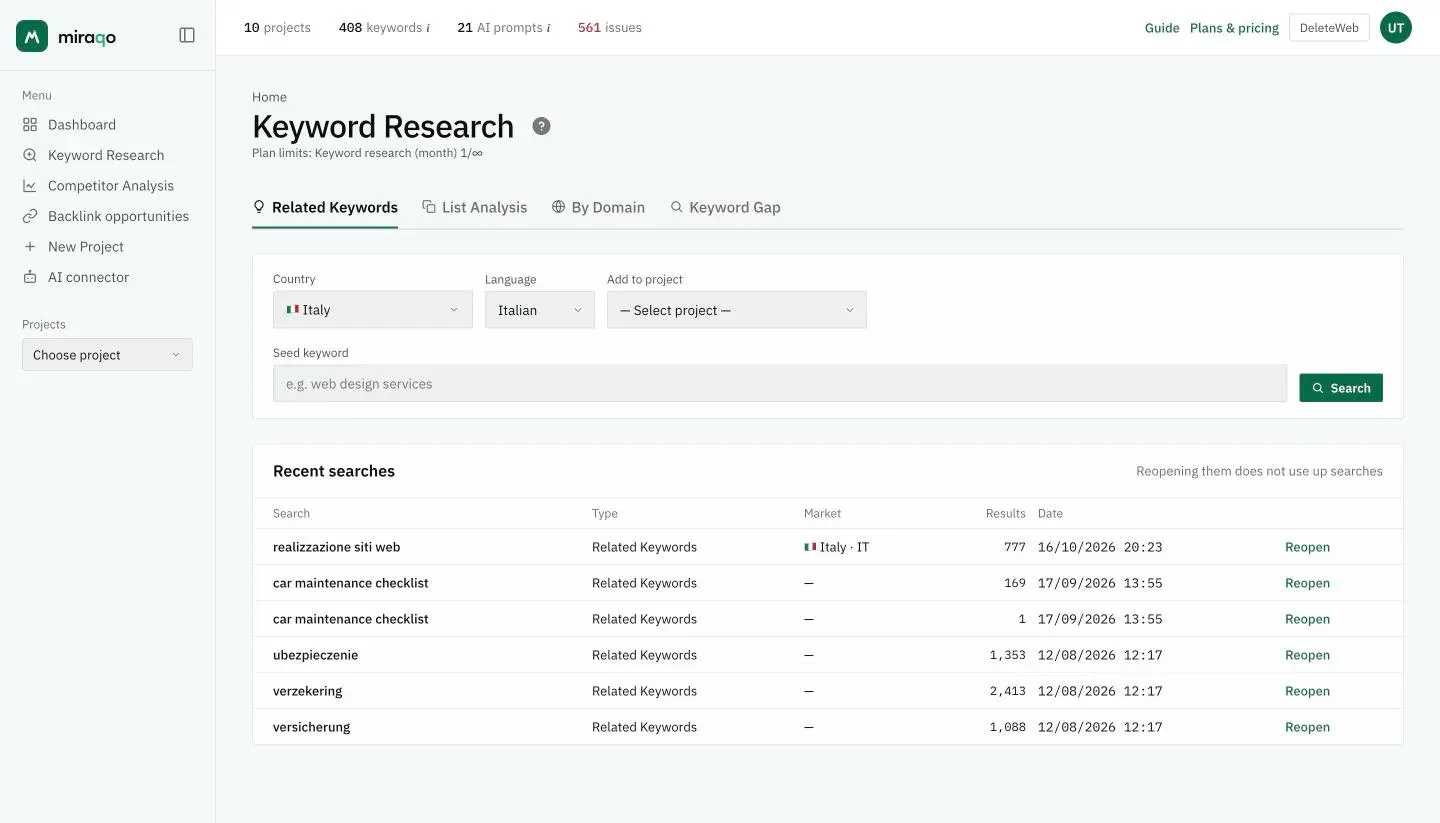Open the UT user avatar
This screenshot has width=1440, height=823.
click(x=1396, y=28)
